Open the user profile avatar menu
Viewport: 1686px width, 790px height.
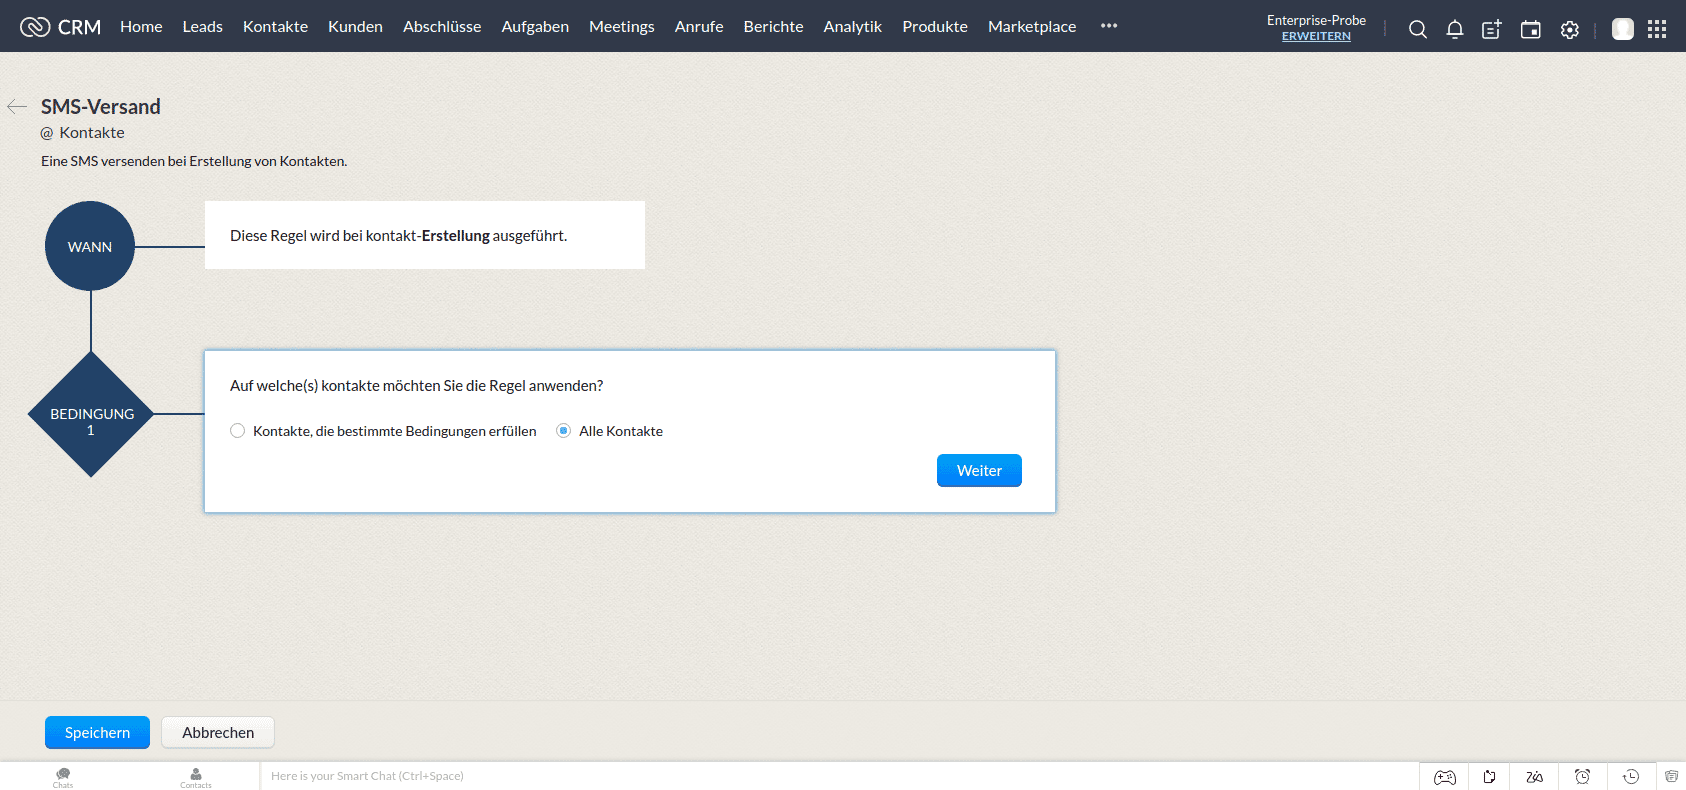click(x=1623, y=29)
